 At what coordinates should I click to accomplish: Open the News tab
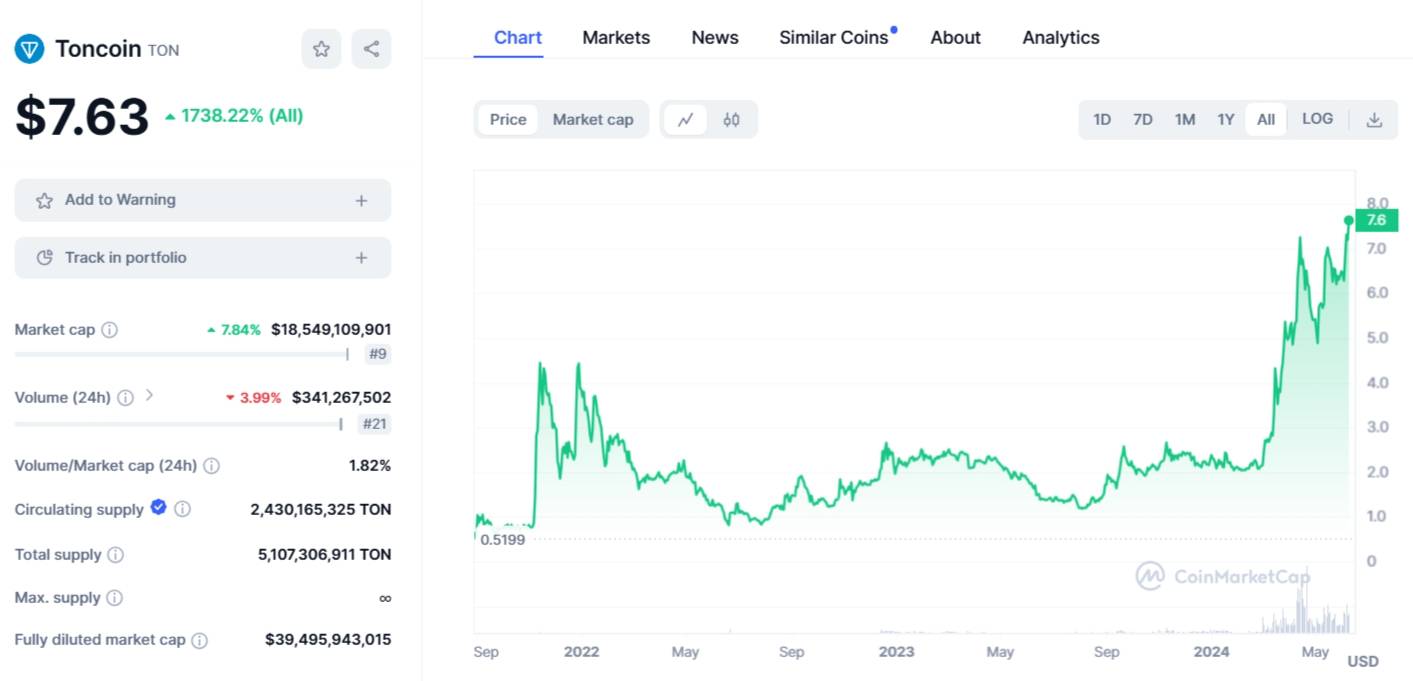(715, 38)
